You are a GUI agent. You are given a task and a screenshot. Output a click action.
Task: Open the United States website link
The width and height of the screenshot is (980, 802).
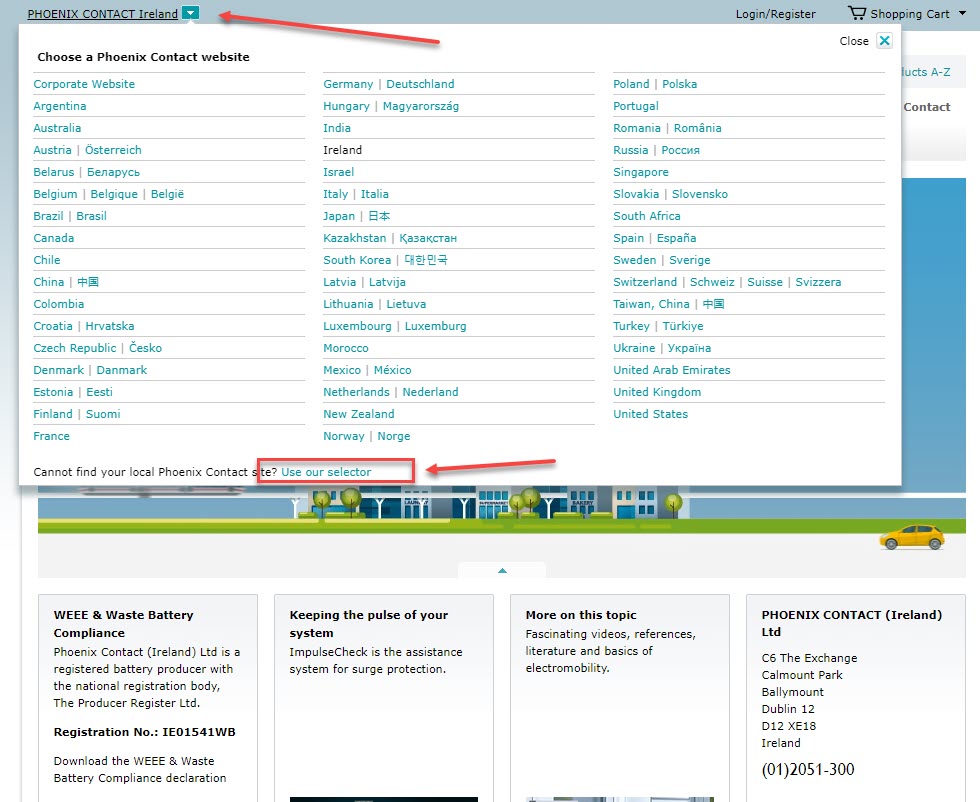pyautogui.click(x=650, y=414)
